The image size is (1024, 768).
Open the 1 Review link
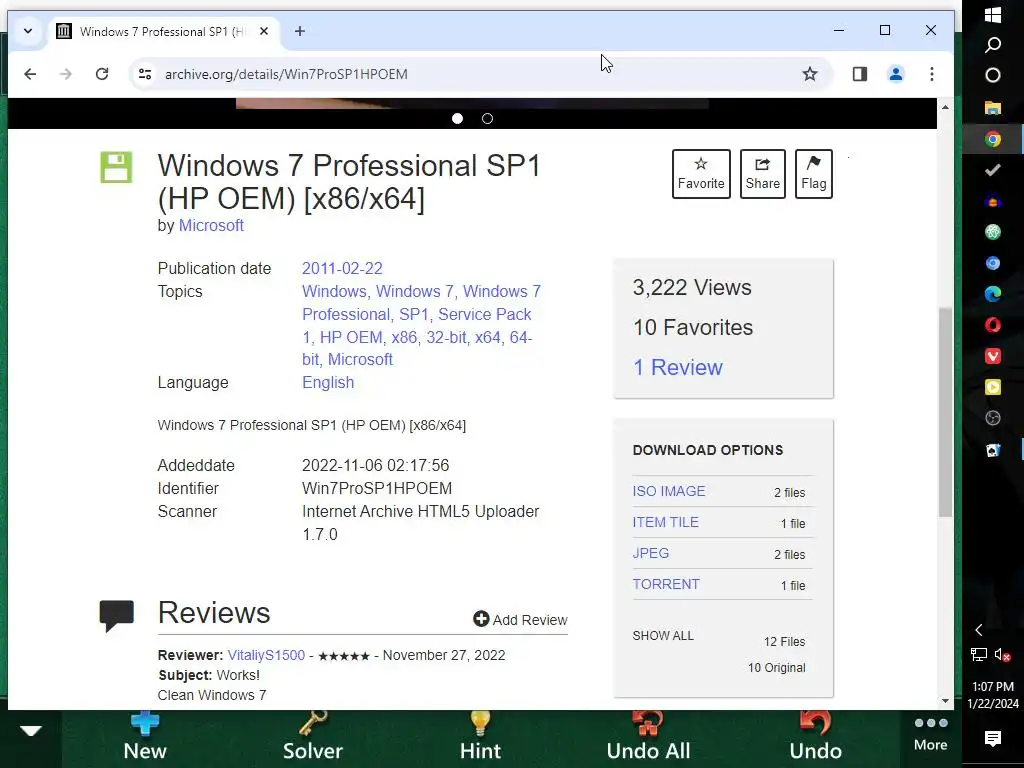tap(678, 367)
